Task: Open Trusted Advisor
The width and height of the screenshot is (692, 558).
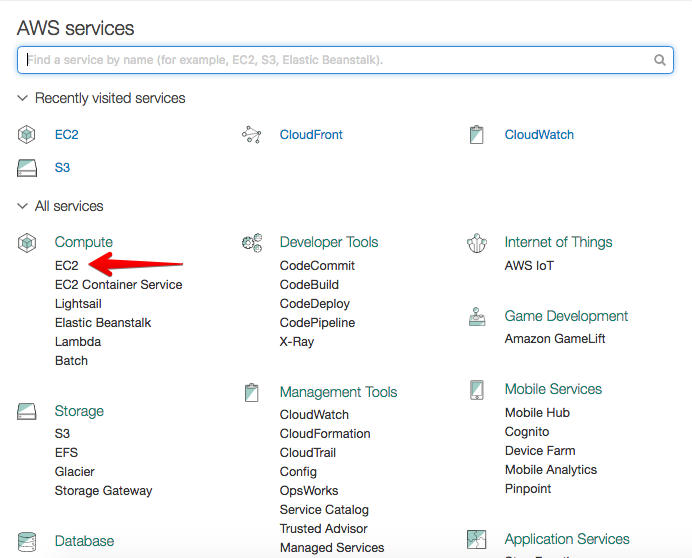Action: tap(323, 528)
